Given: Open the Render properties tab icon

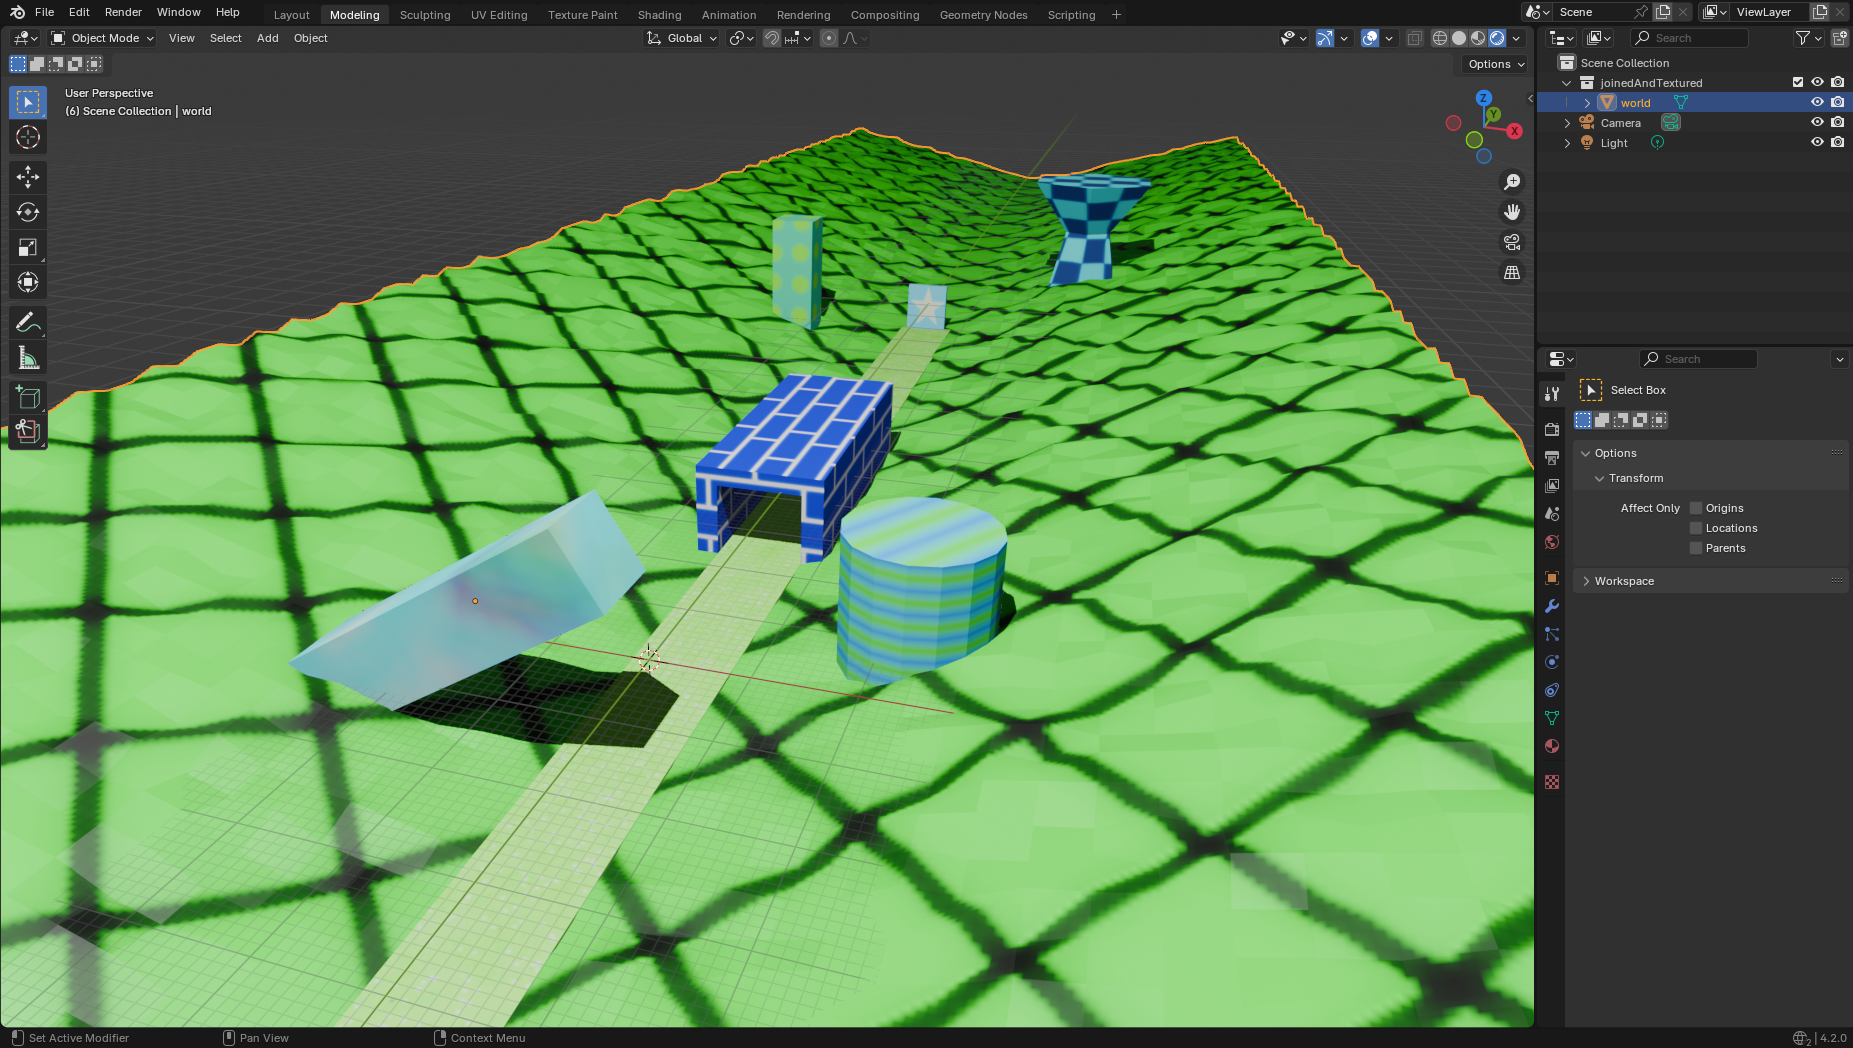Looking at the screenshot, I should coord(1552,429).
